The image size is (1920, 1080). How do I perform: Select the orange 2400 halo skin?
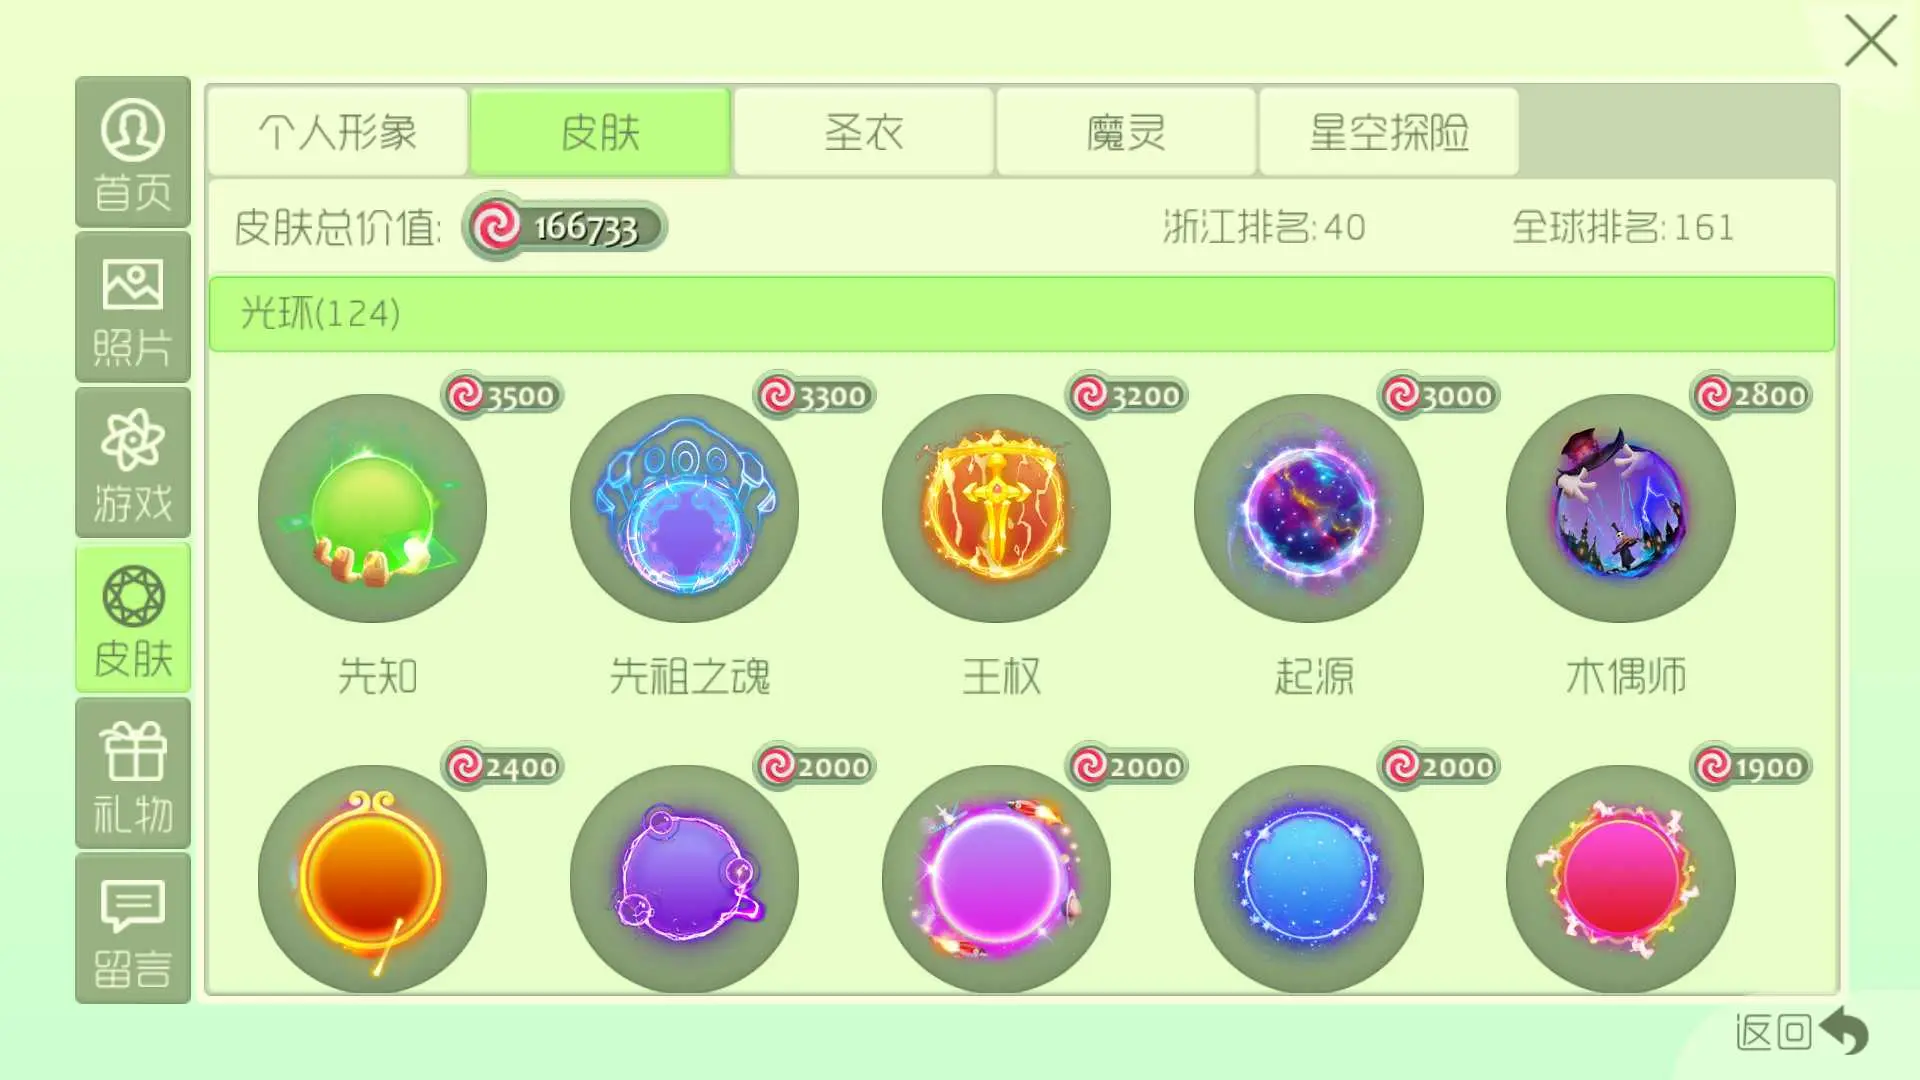point(372,879)
